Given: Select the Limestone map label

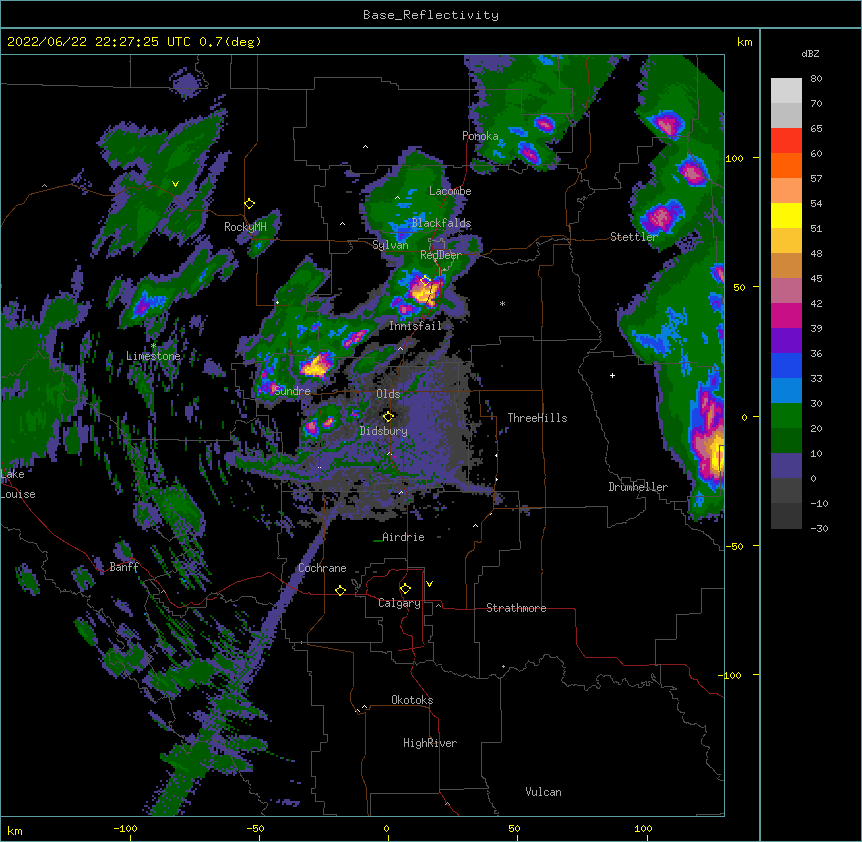Looking at the screenshot, I should 153,356.
